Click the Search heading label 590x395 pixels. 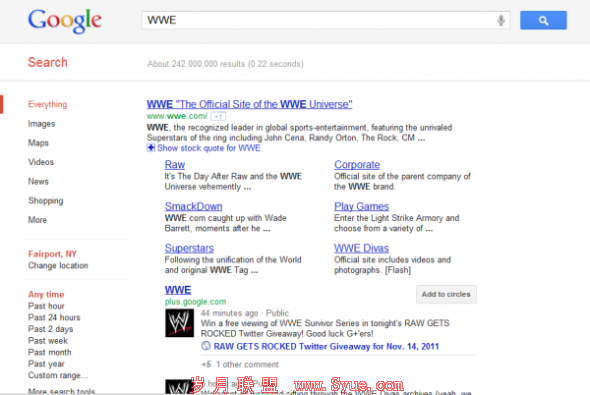pos(47,62)
